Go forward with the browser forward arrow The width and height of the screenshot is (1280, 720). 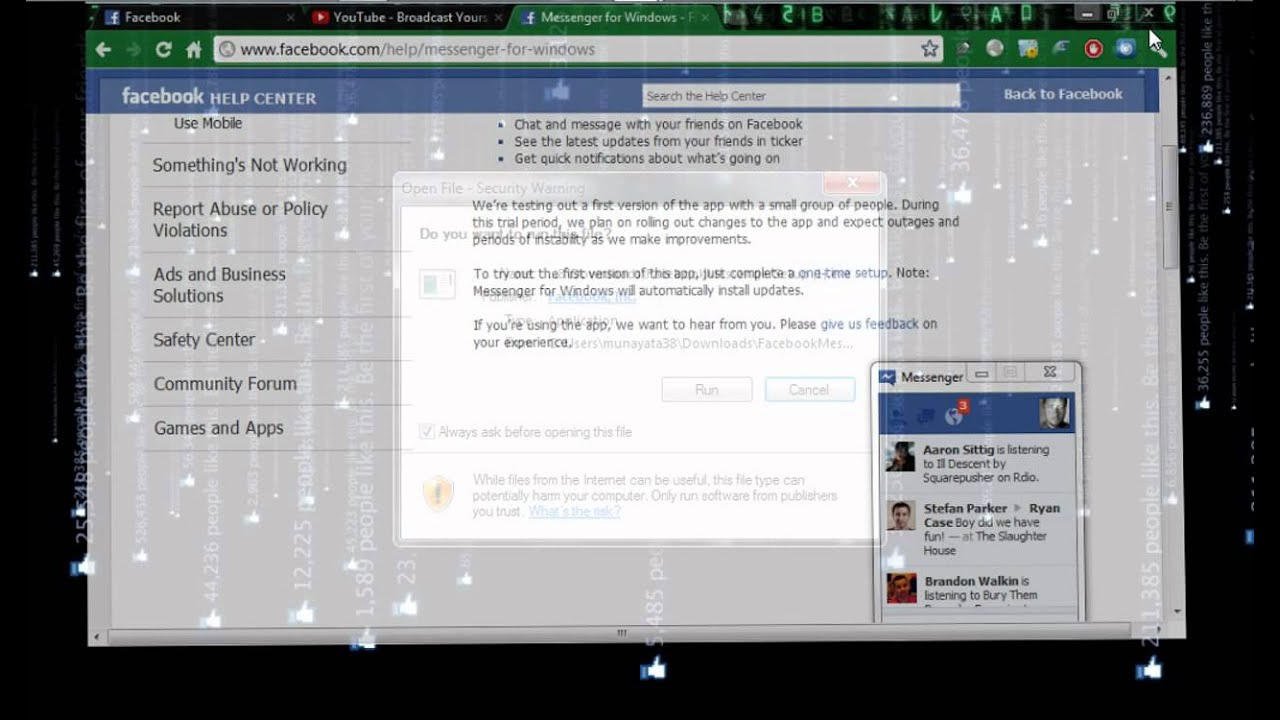point(133,49)
